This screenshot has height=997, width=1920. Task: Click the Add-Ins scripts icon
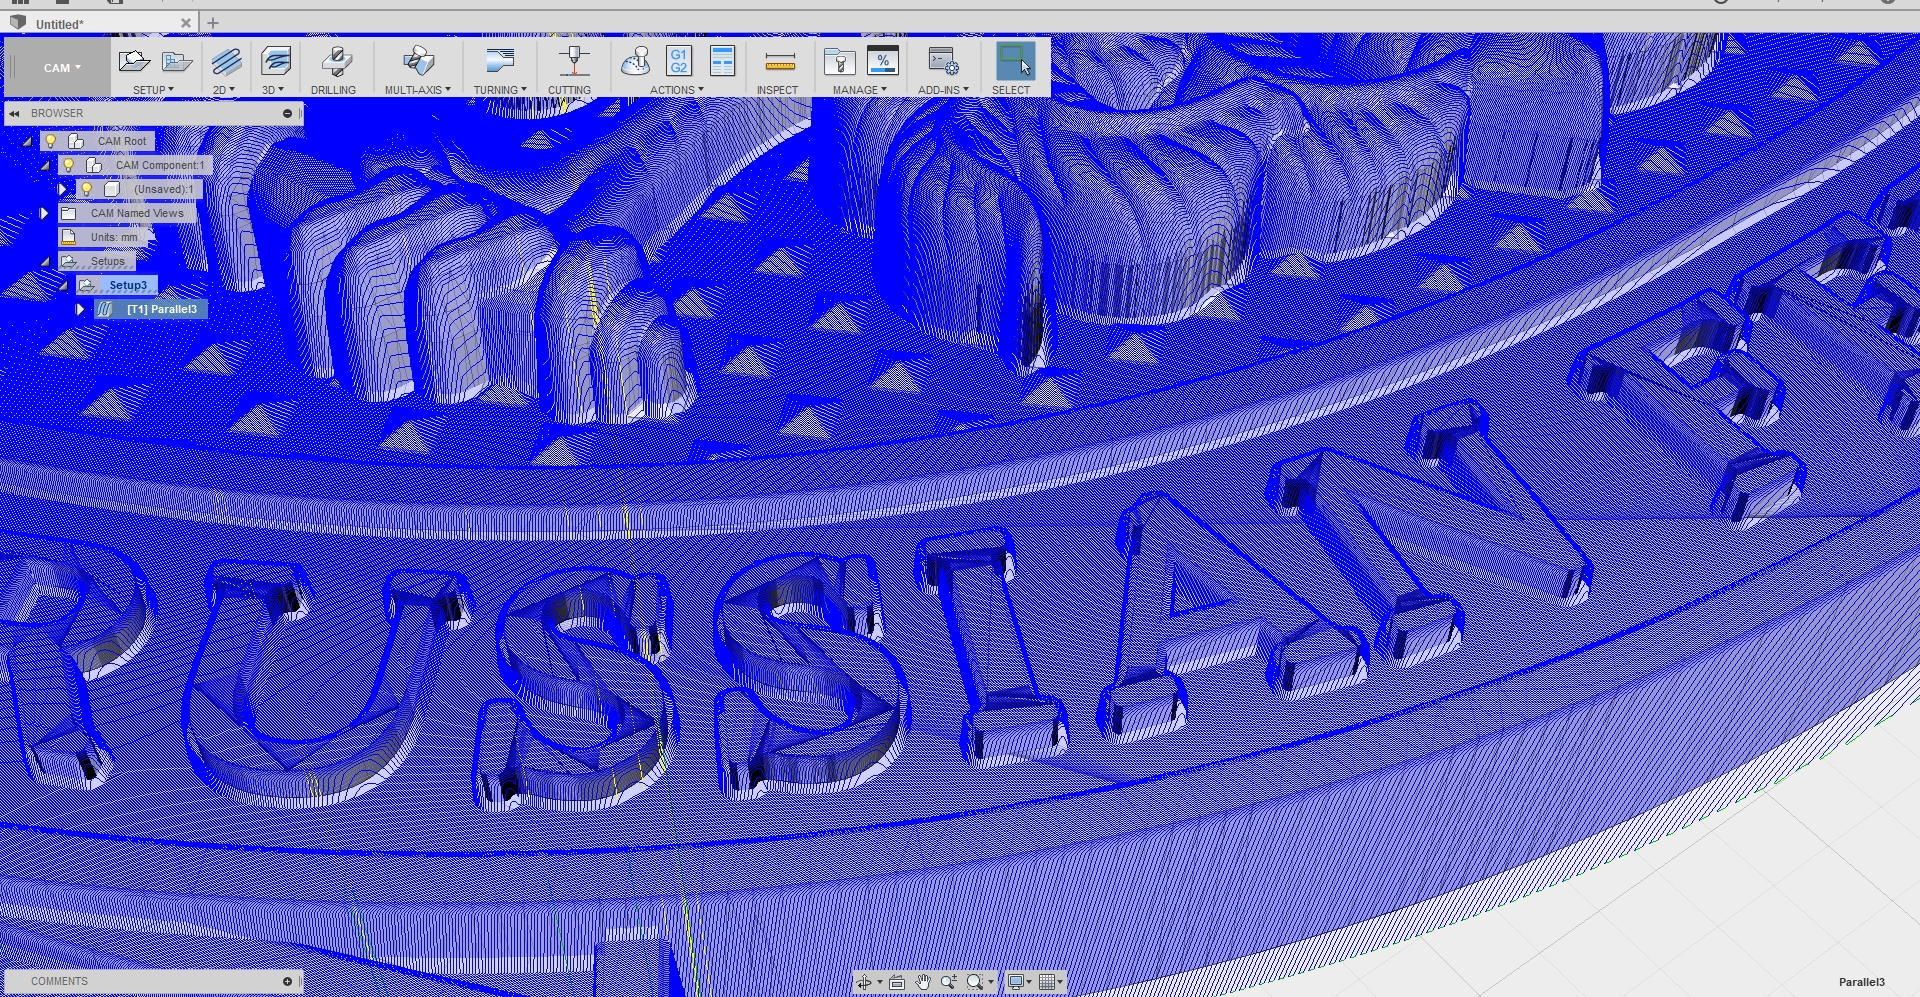pos(943,62)
